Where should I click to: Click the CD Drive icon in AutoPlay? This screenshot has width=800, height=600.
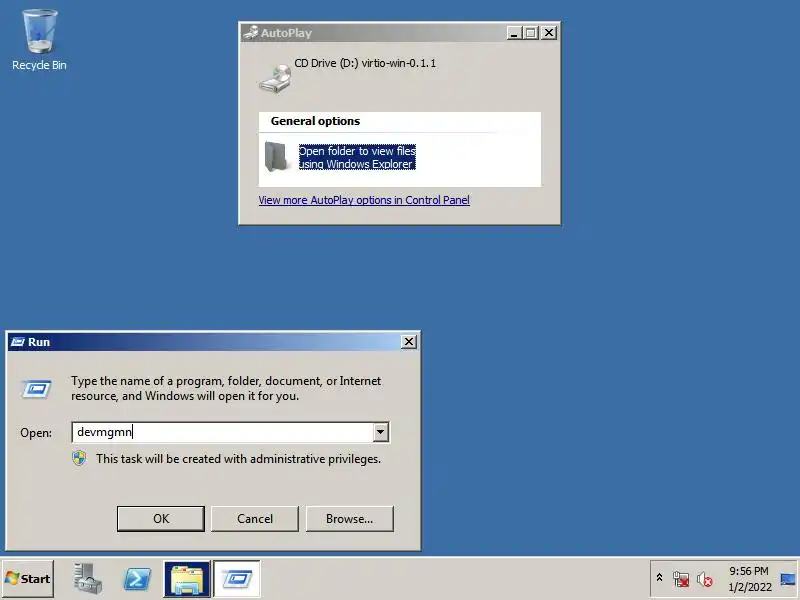point(276,78)
